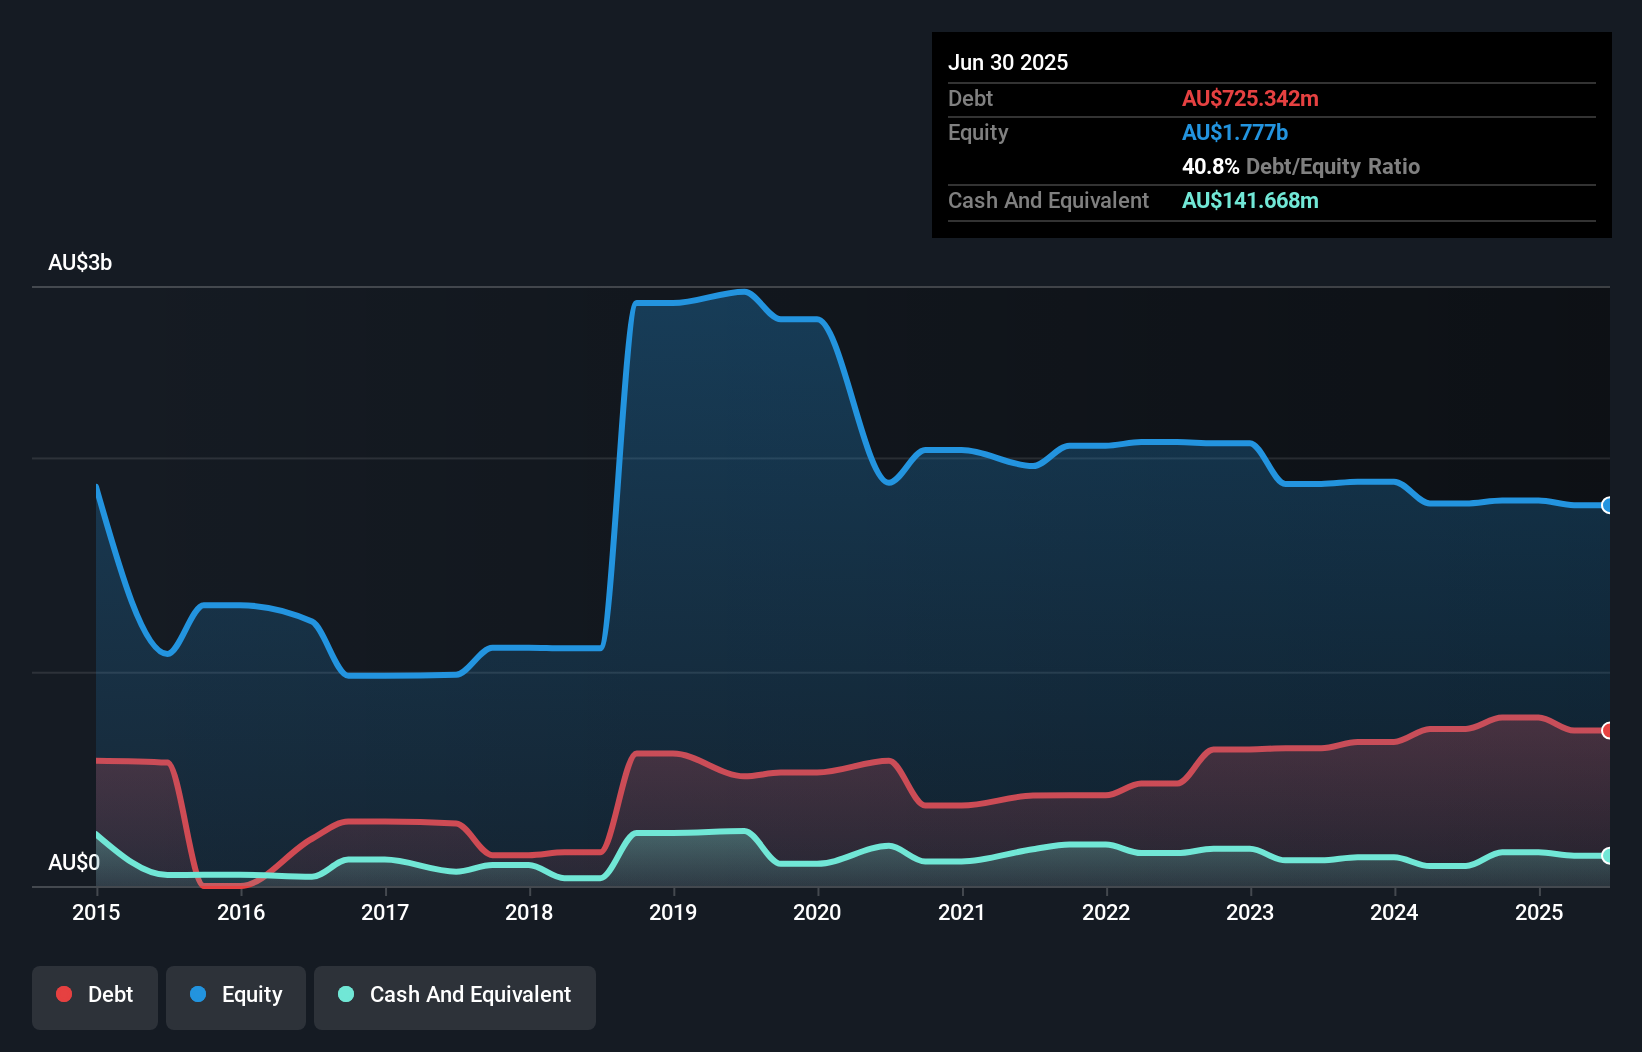Select the teal Cash line endpoint marker
The image size is (1642, 1052).
point(1606,856)
